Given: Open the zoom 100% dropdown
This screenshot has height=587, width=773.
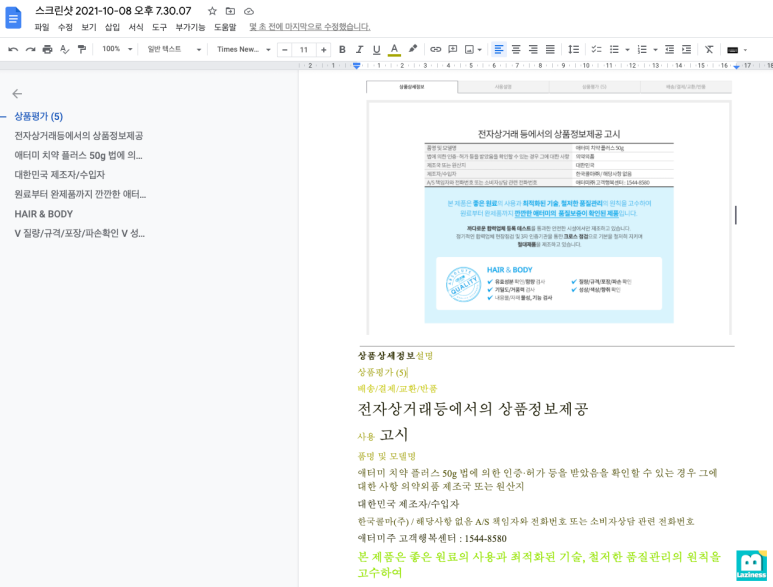Looking at the screenshot, I should [117, 49].
